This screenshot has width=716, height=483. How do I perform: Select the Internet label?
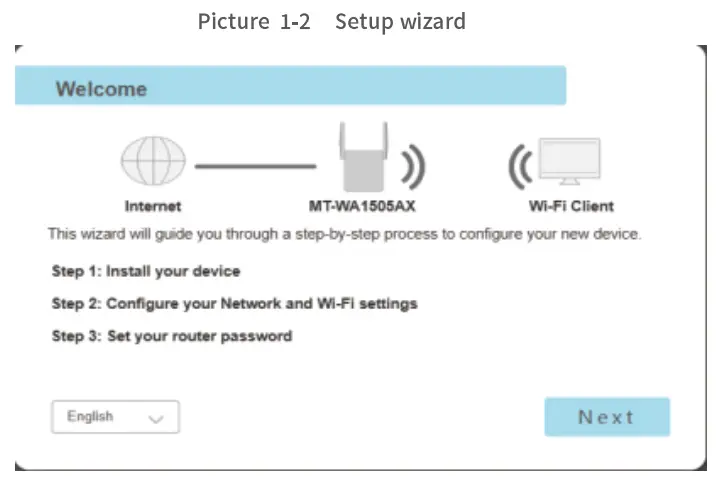(x=153, y=207)
